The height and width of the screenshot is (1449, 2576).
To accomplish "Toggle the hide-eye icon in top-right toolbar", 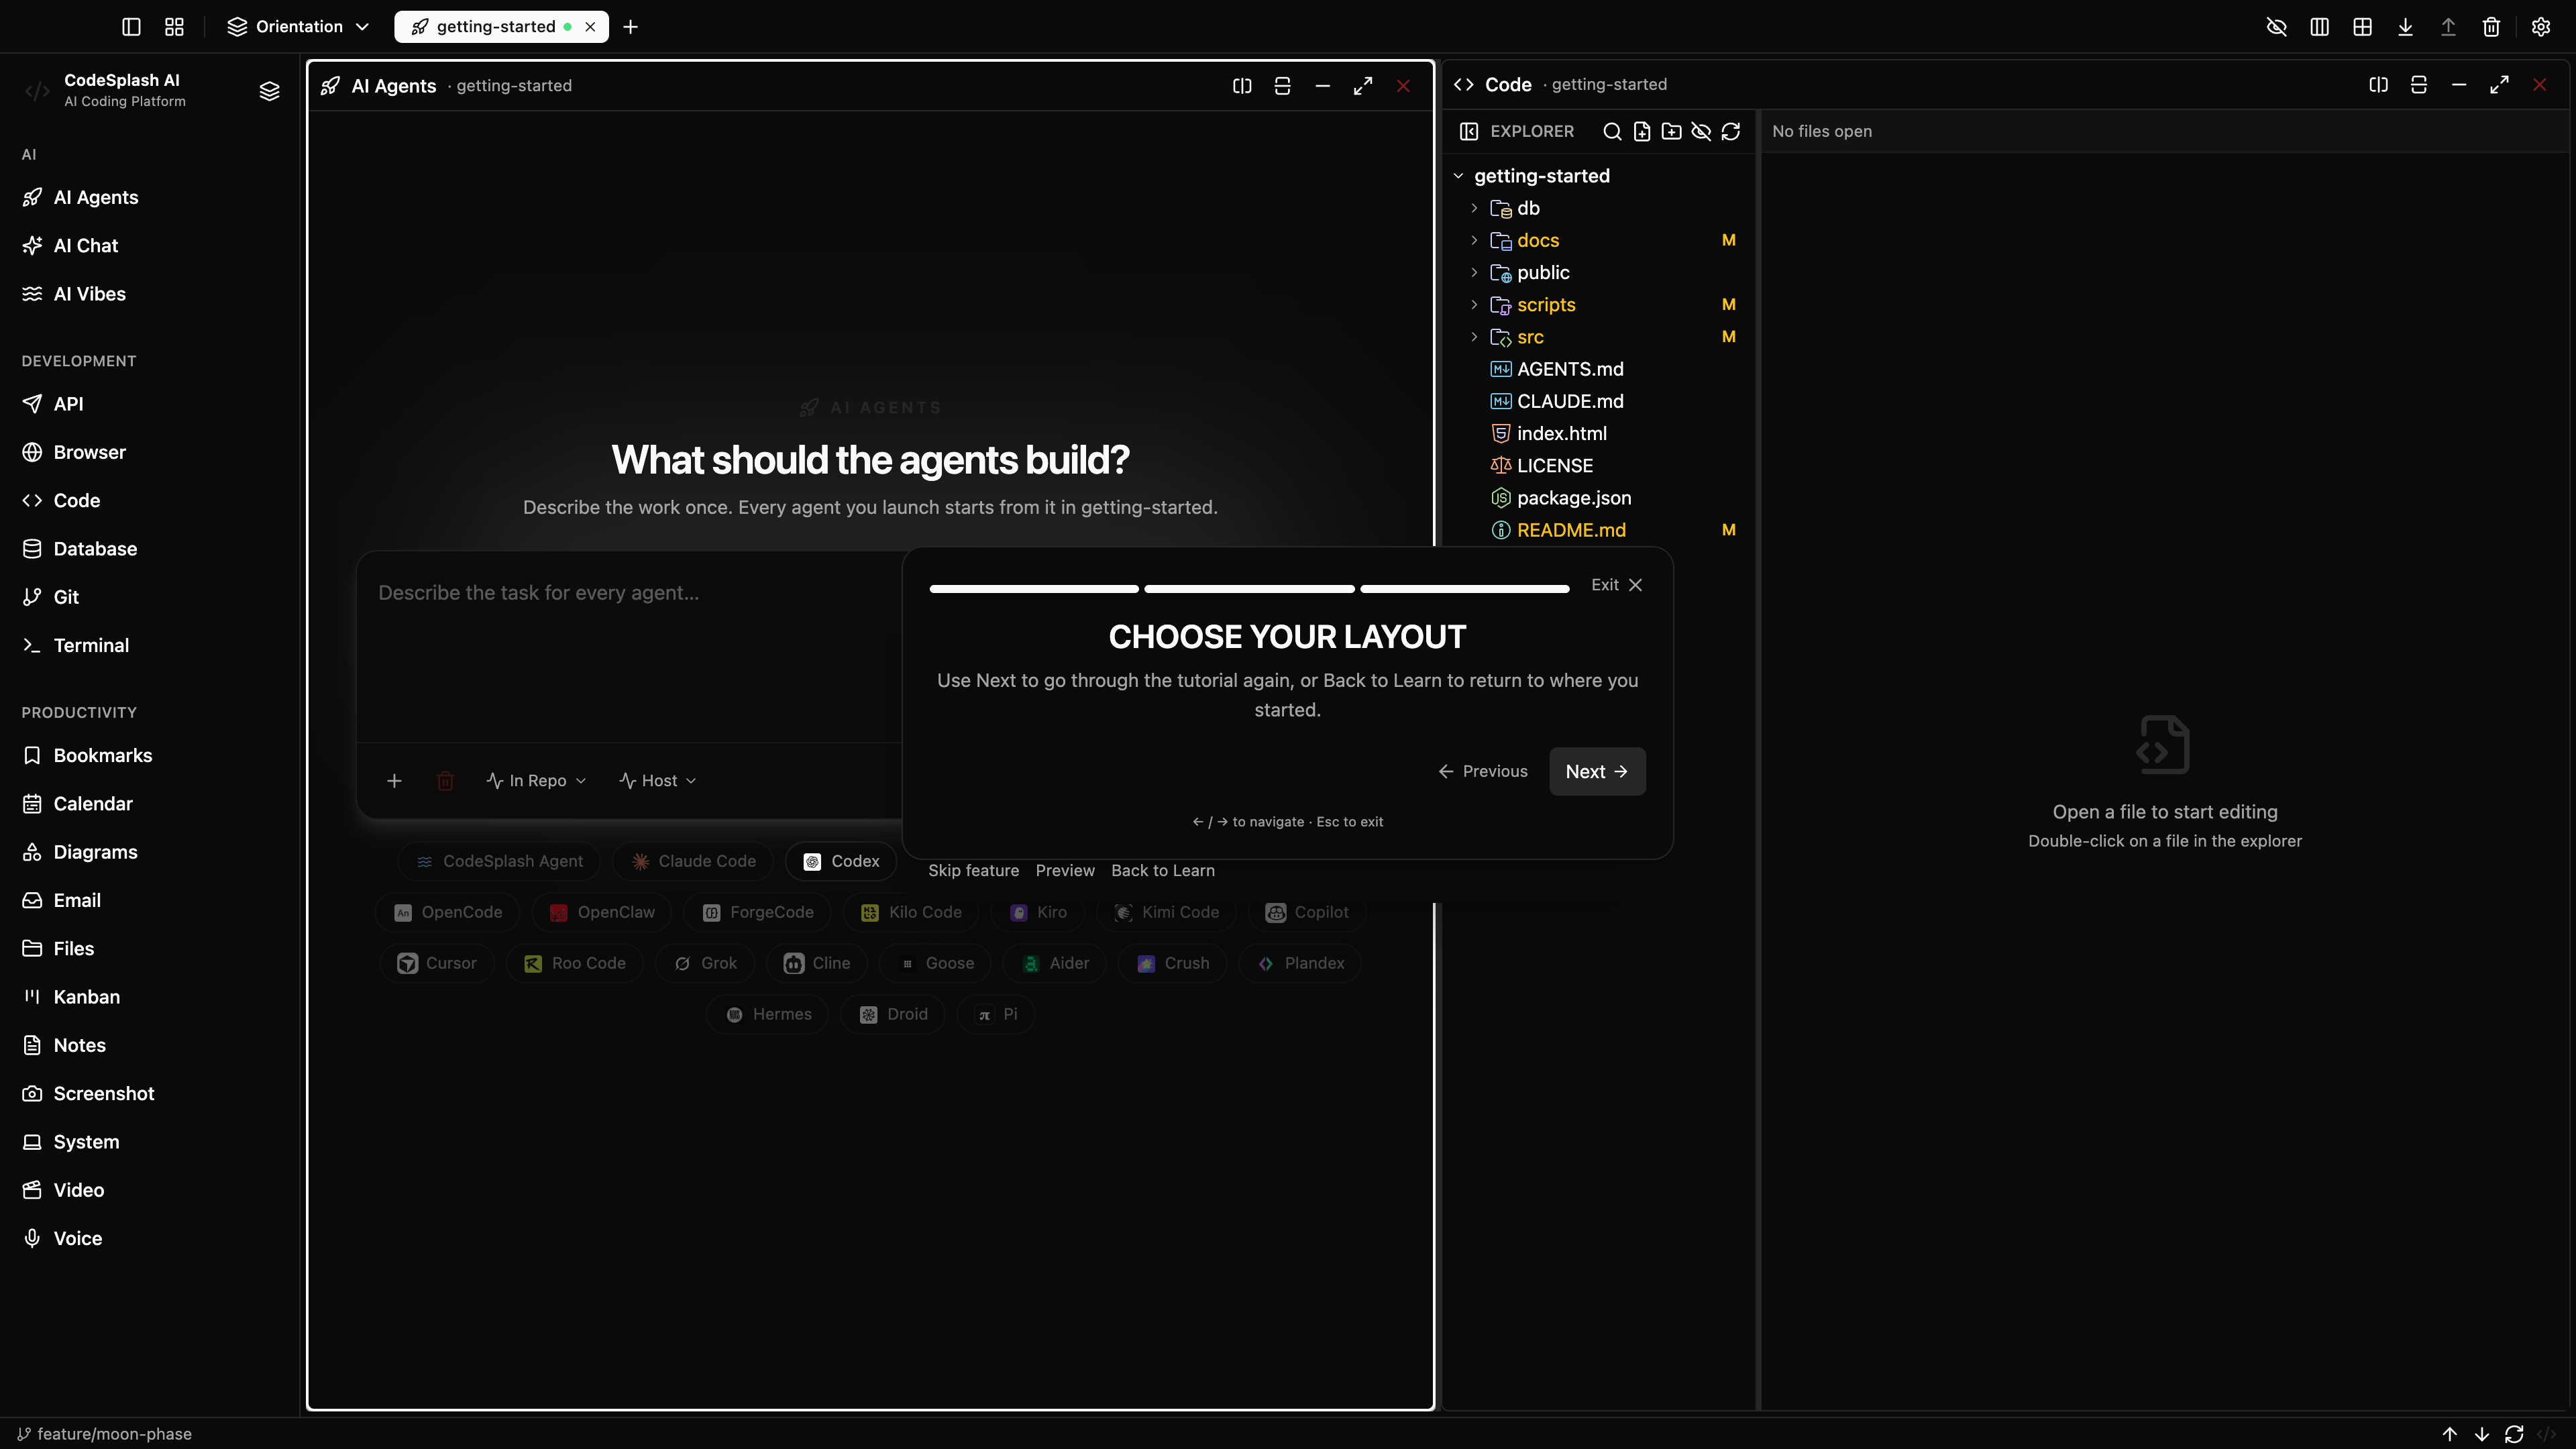I will click(2276, 27).
